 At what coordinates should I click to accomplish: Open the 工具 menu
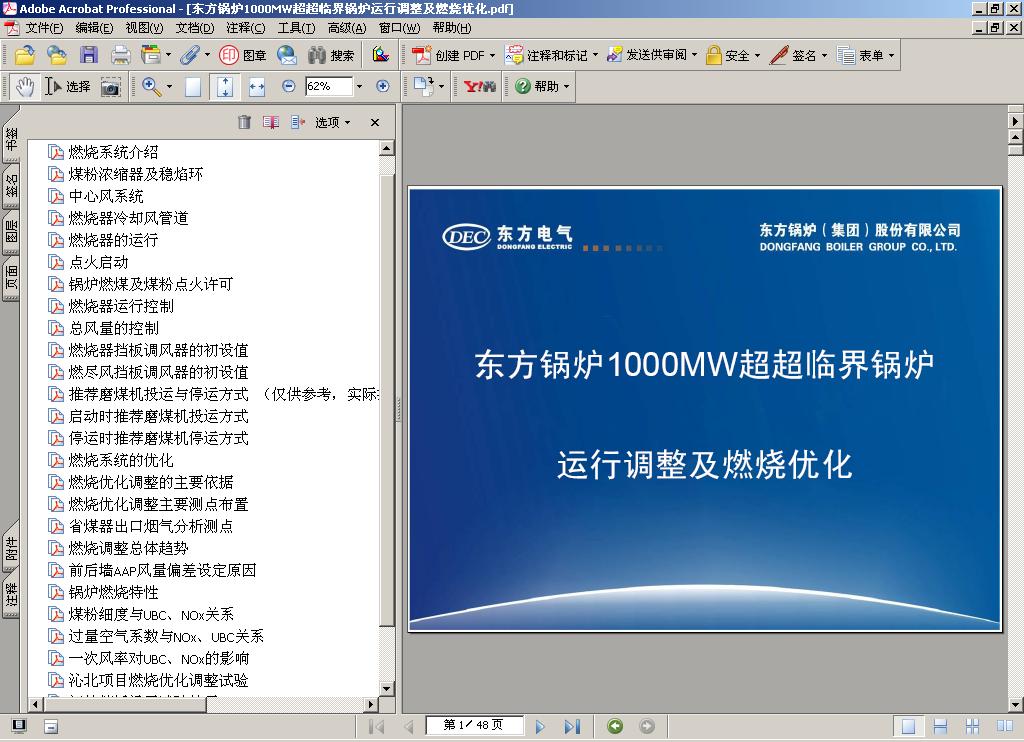[x=296, y=28]
